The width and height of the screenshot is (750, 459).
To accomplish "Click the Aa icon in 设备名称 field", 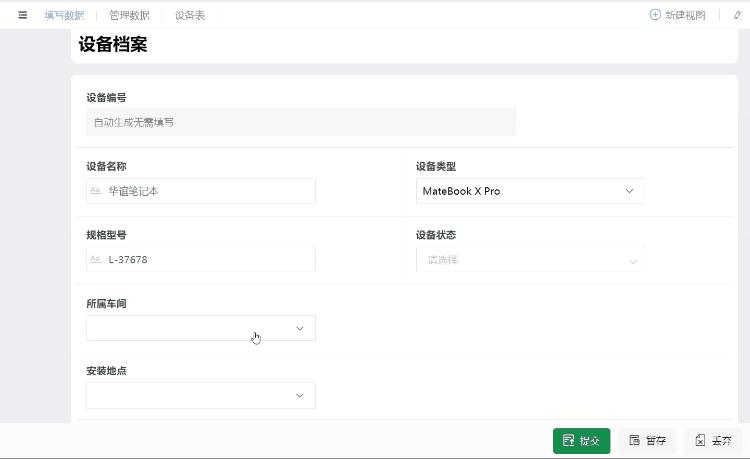I will pyautogui.click(x=95, y=191).
